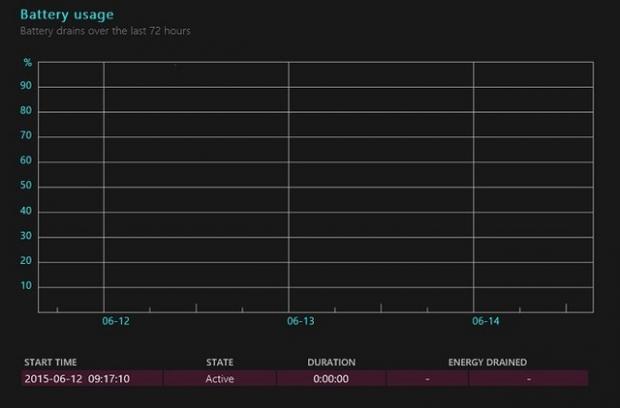Click the % axis label
620x408 pixels.
[x=28, y=62]
